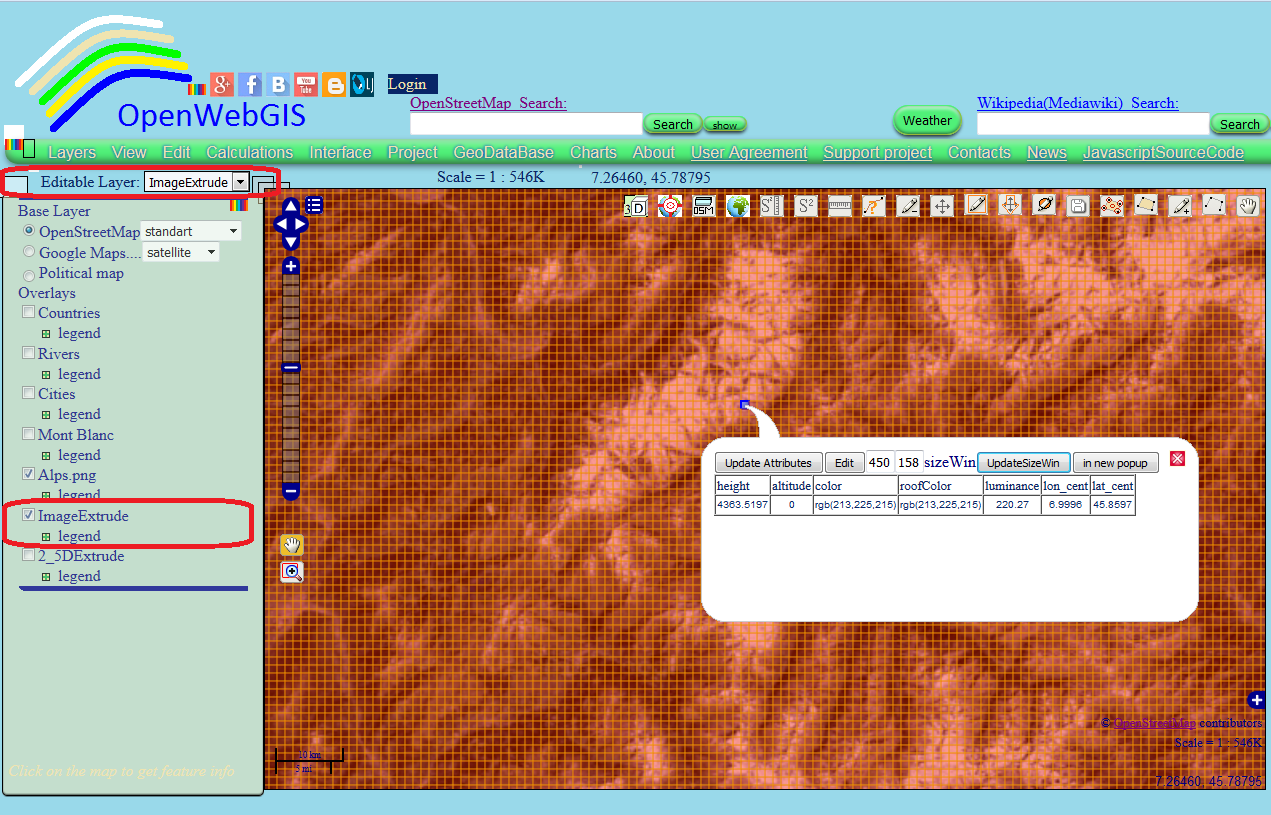Click the globe map tool icon
Image resolution: width=1271 pixels, height=815 pixels.
738,206
